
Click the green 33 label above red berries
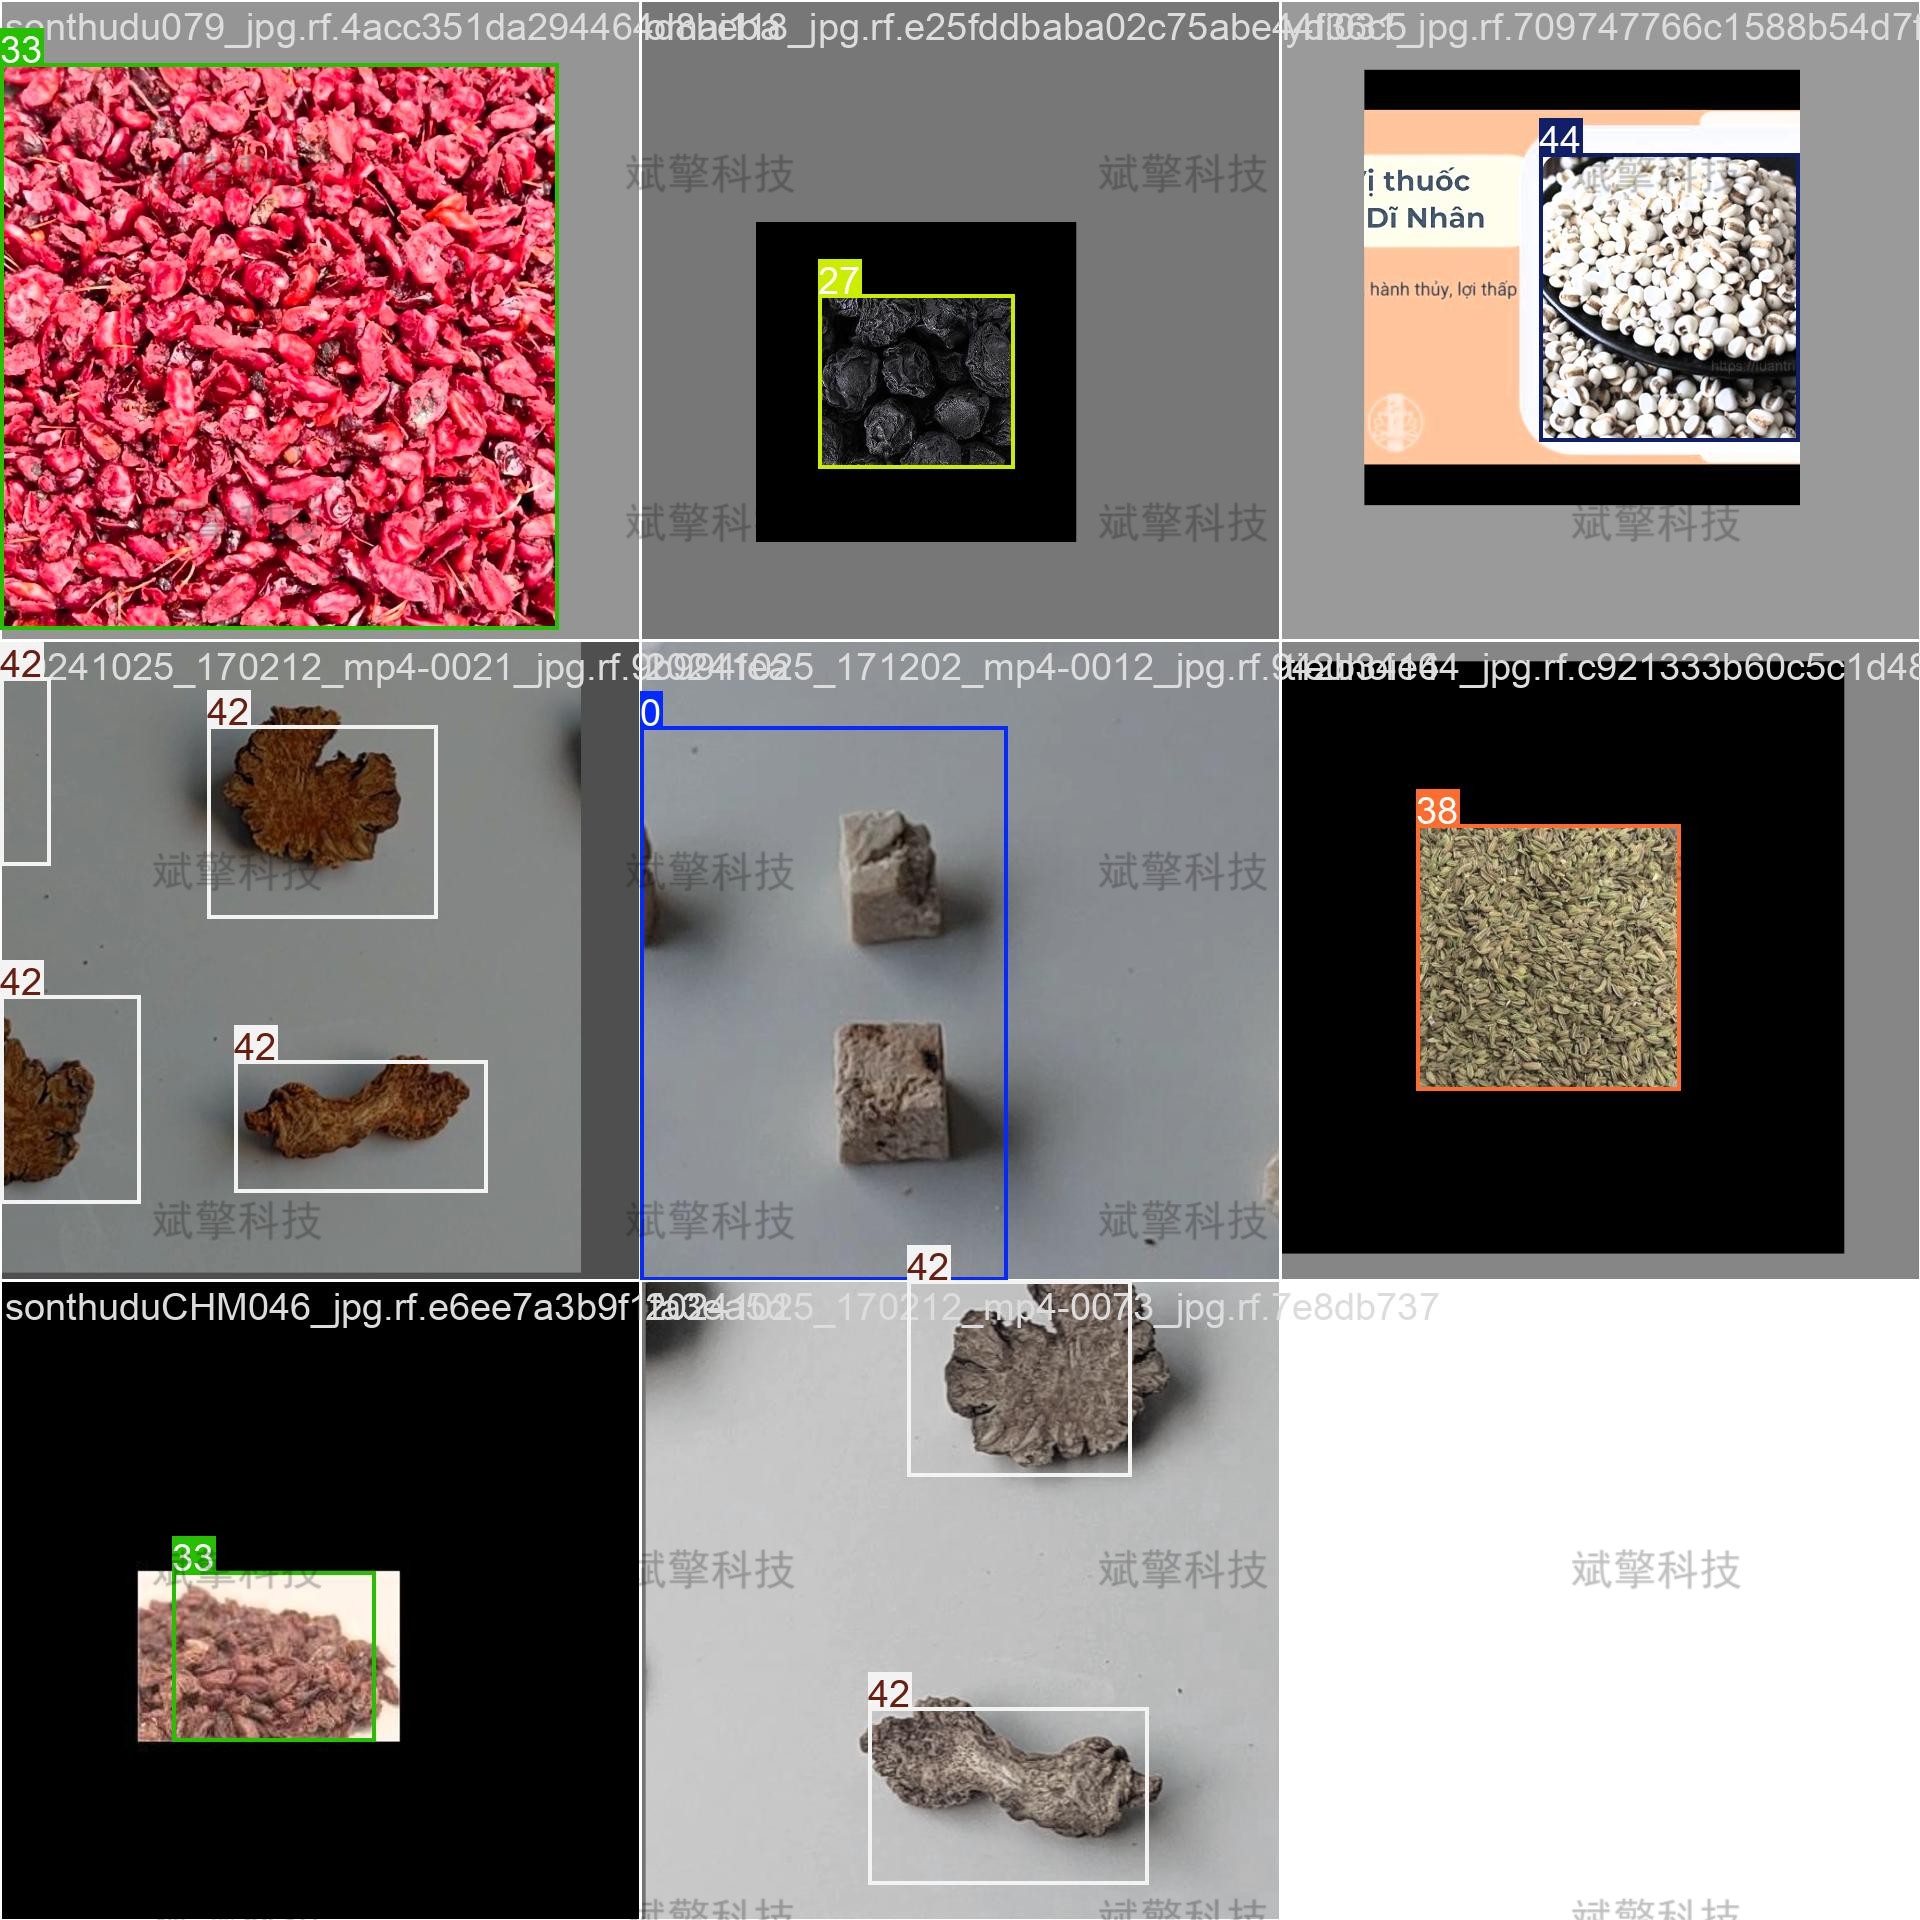(21, 48)
